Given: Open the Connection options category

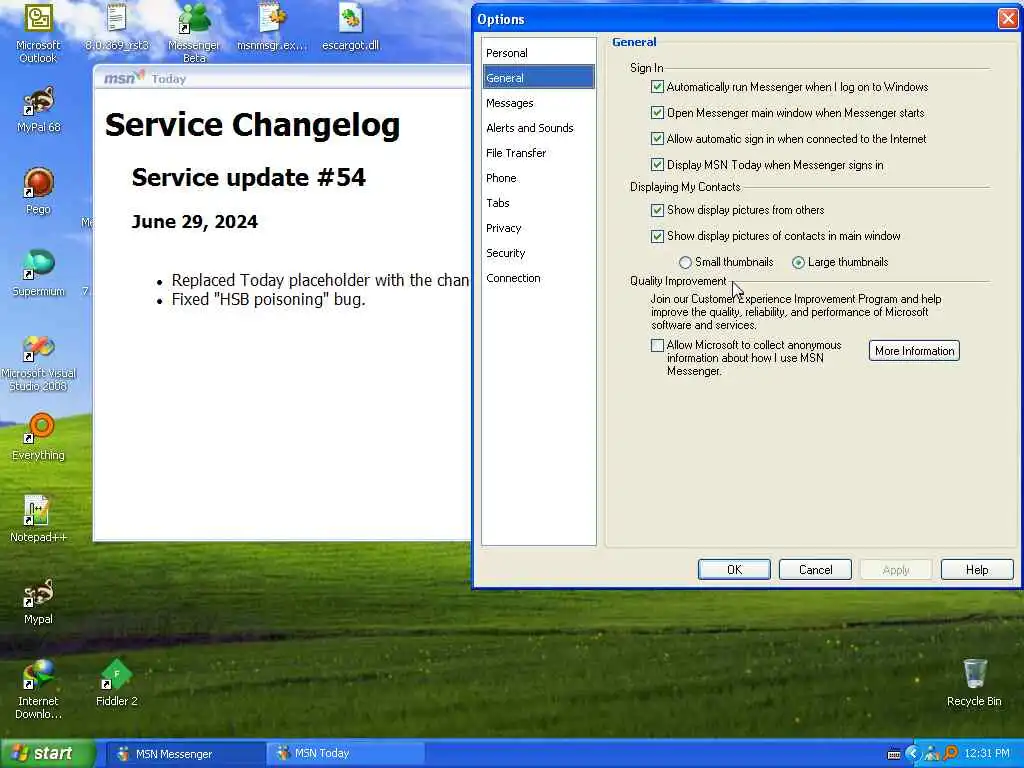Looking at the screenshot, I should (x=539, y=278).
